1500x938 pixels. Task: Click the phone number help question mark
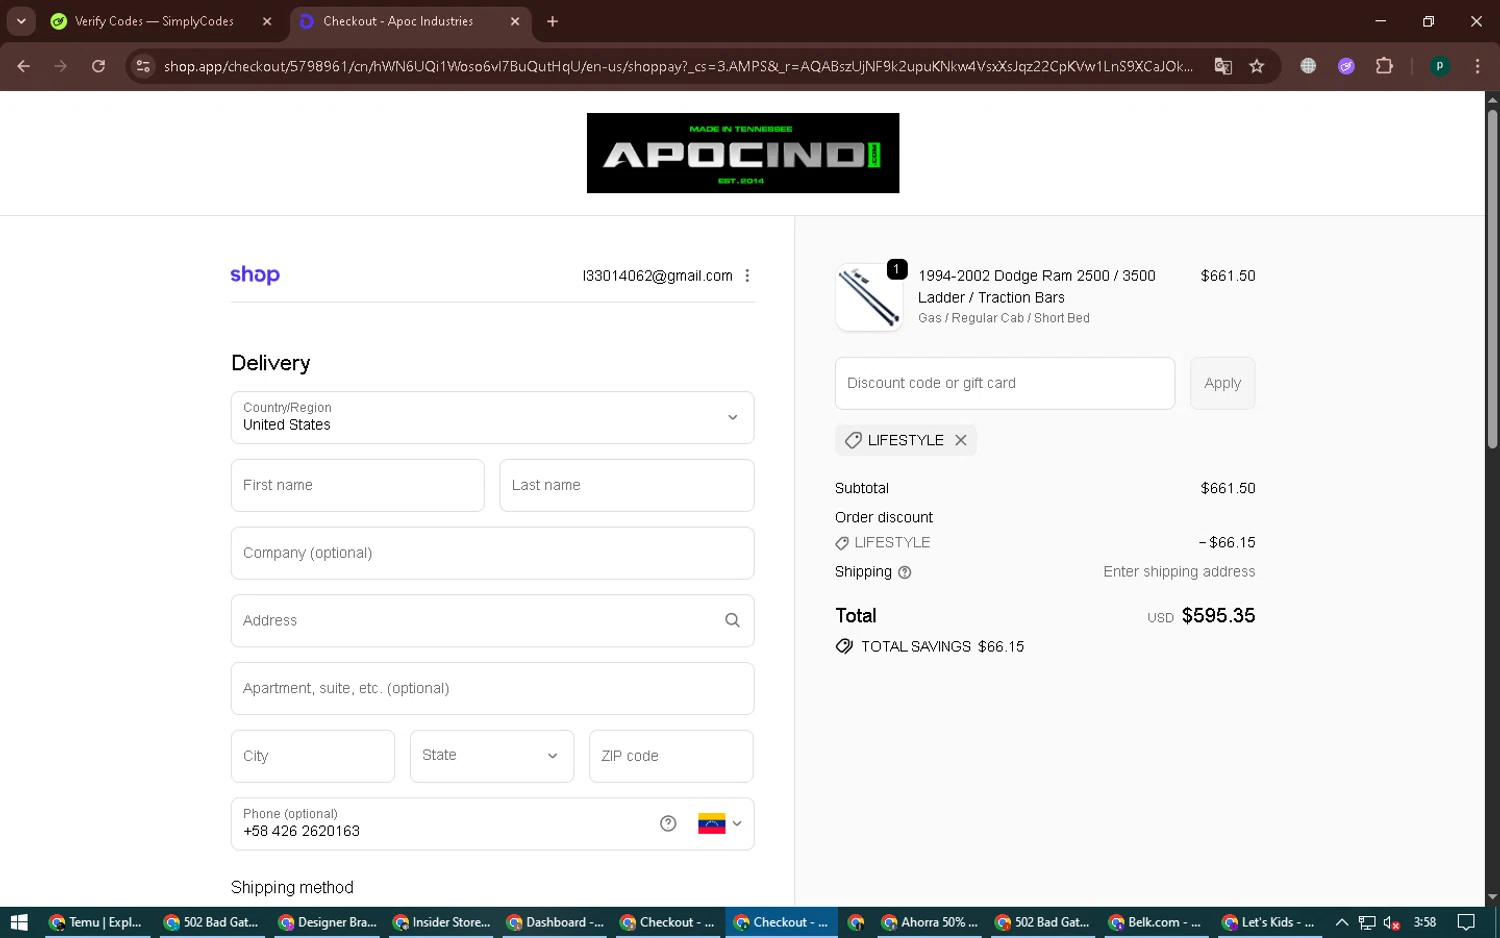668,823
